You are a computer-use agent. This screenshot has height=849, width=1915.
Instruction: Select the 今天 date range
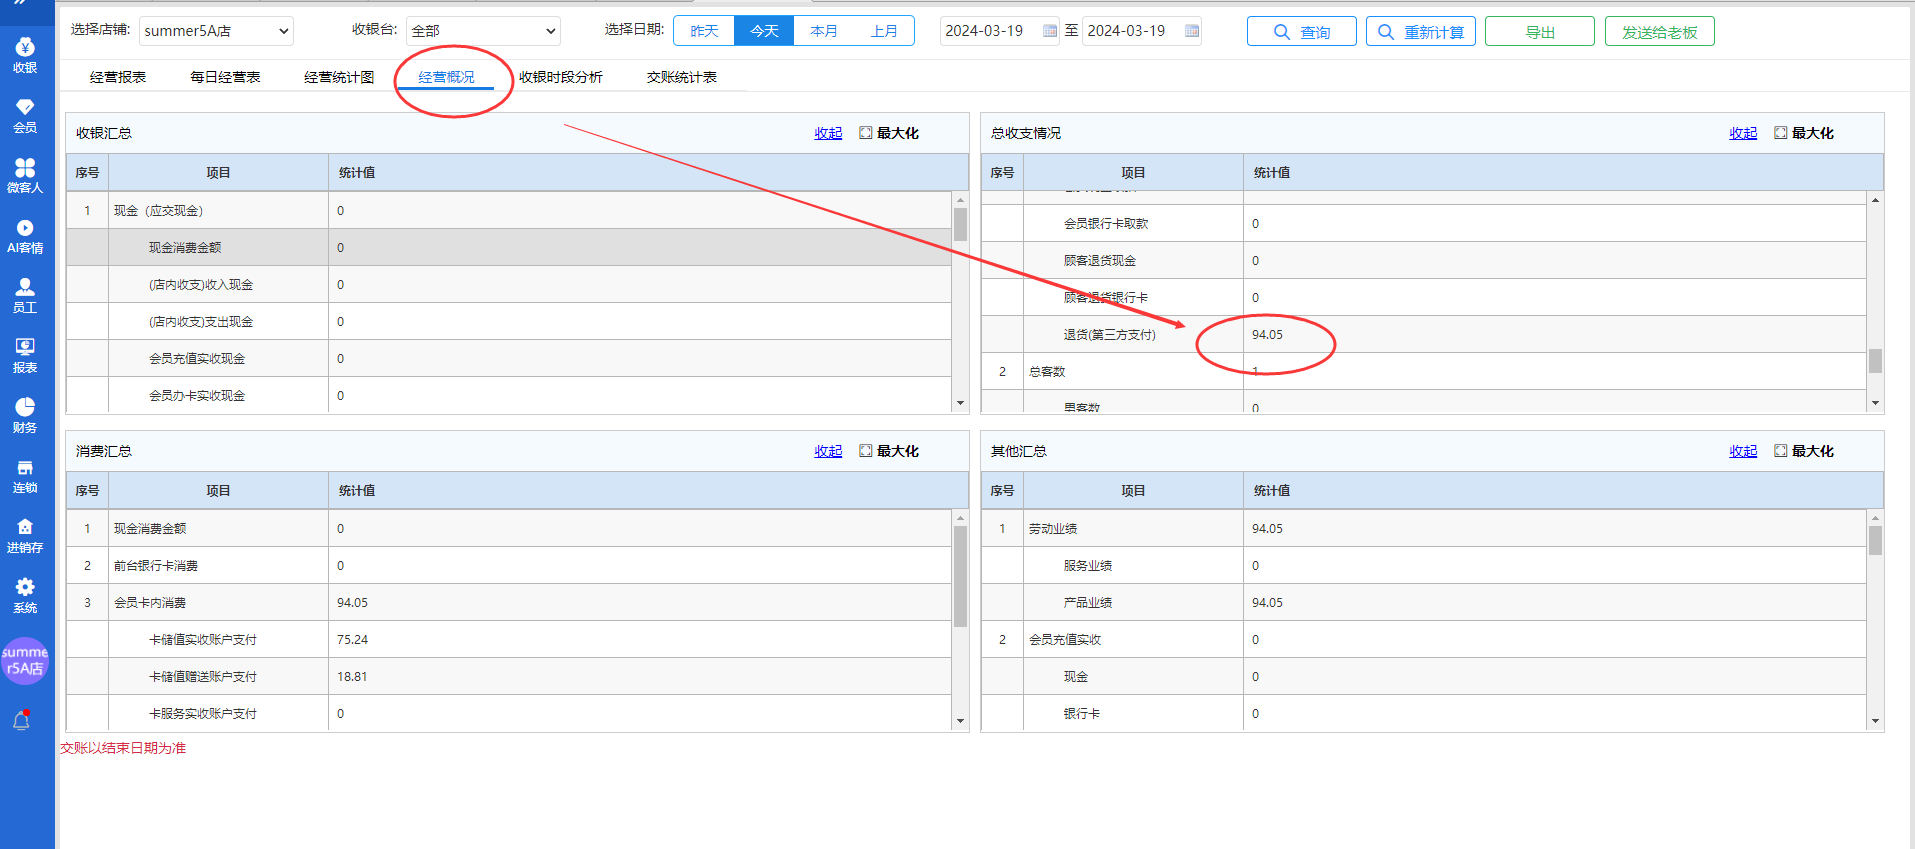point(764,31)
